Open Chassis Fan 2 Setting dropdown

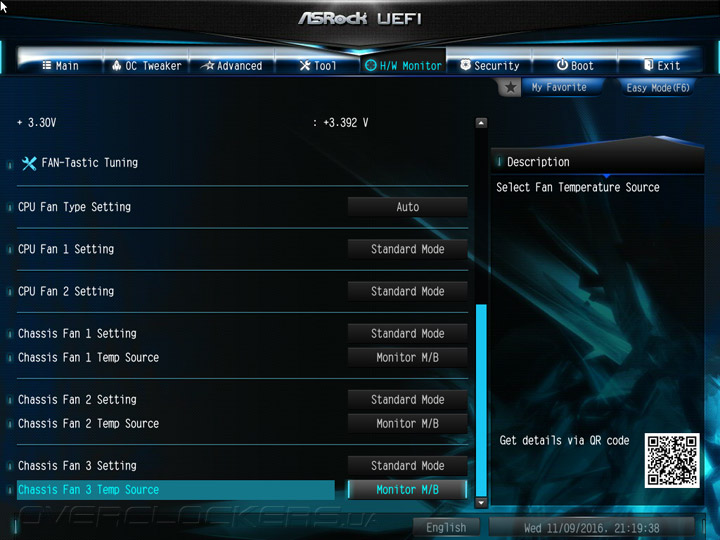(408, 400)
